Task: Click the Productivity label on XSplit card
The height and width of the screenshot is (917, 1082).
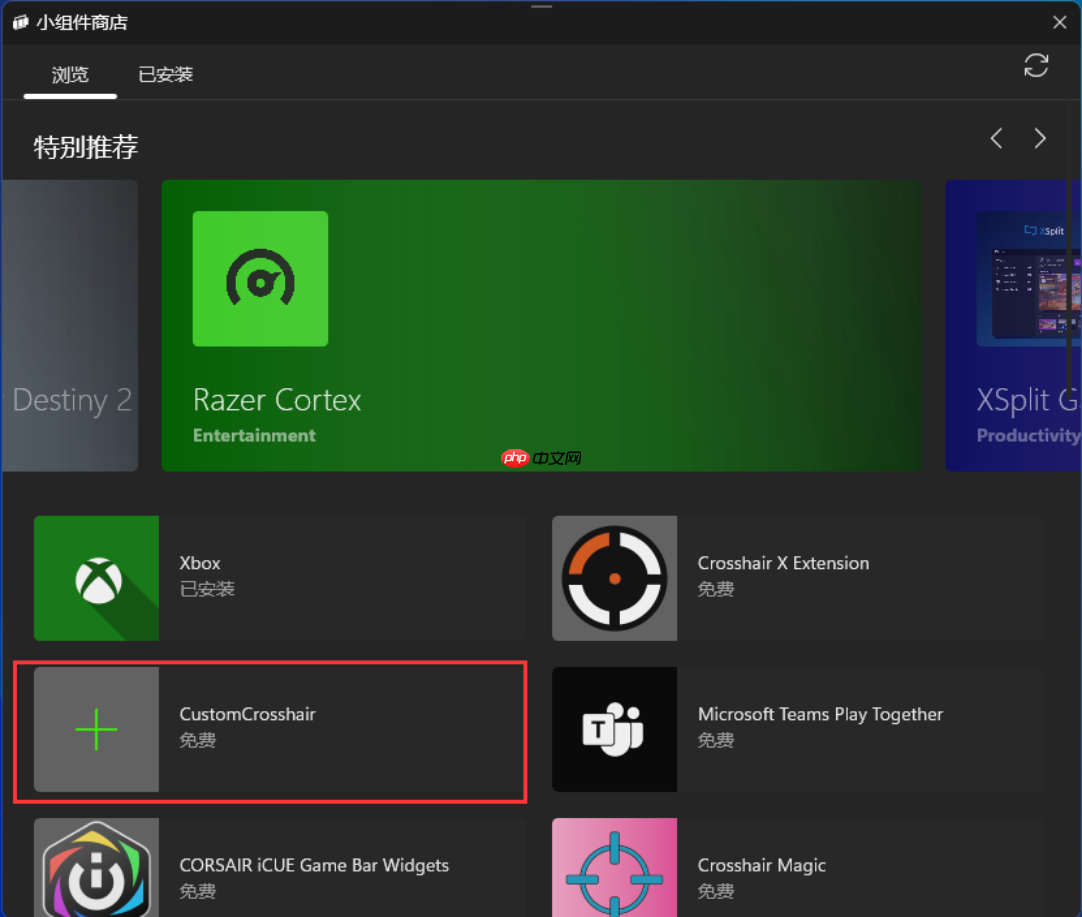Action: click(x=1028, y=435)
